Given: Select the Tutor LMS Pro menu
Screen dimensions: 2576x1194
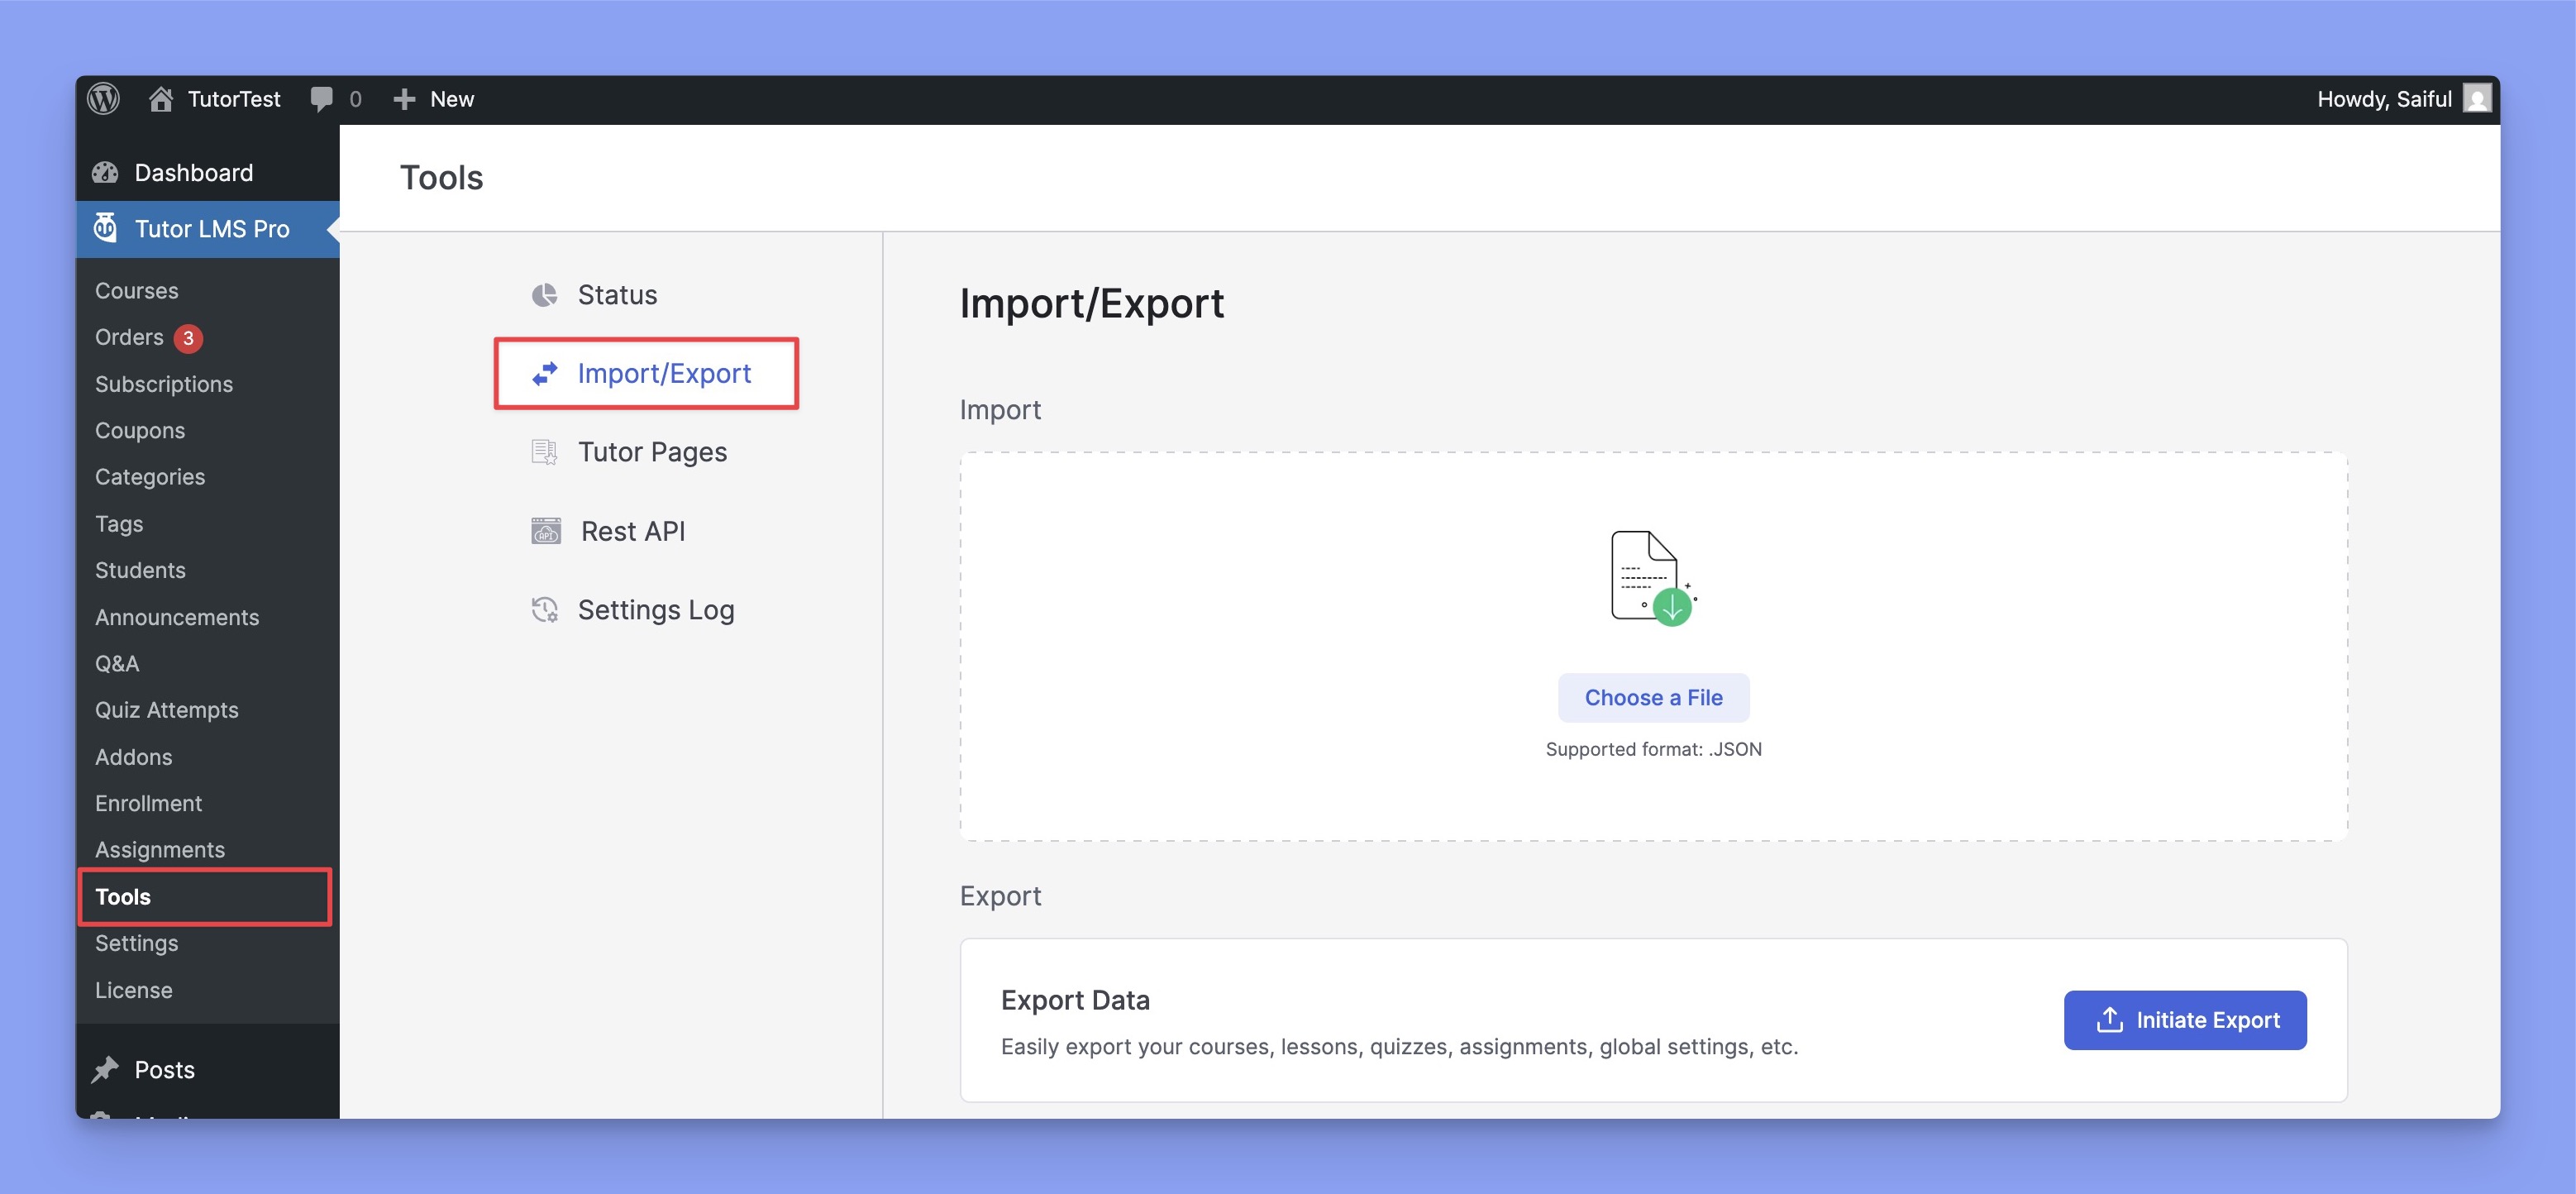Looking at the screenshot, I should pyautogui.click(x=208, y=228).
